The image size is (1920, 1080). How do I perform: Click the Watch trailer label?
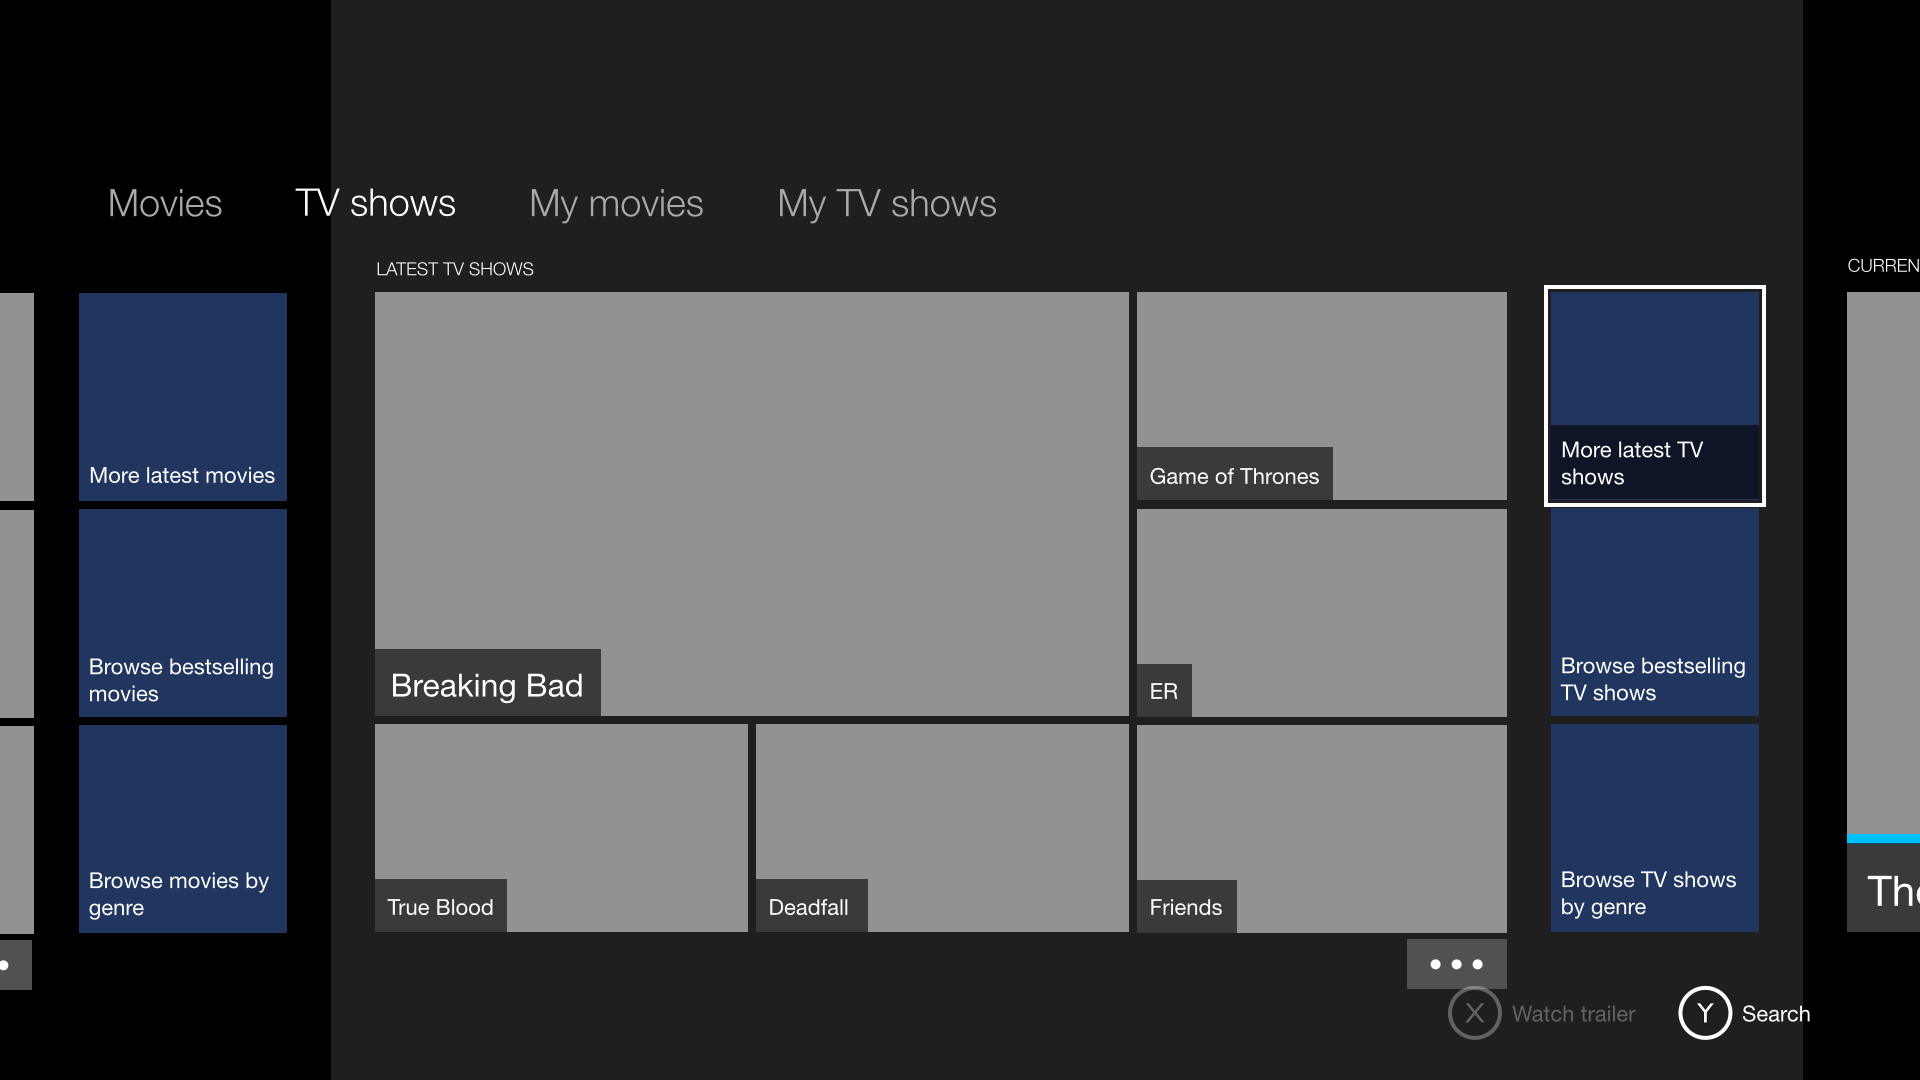pos(1574,1014)
